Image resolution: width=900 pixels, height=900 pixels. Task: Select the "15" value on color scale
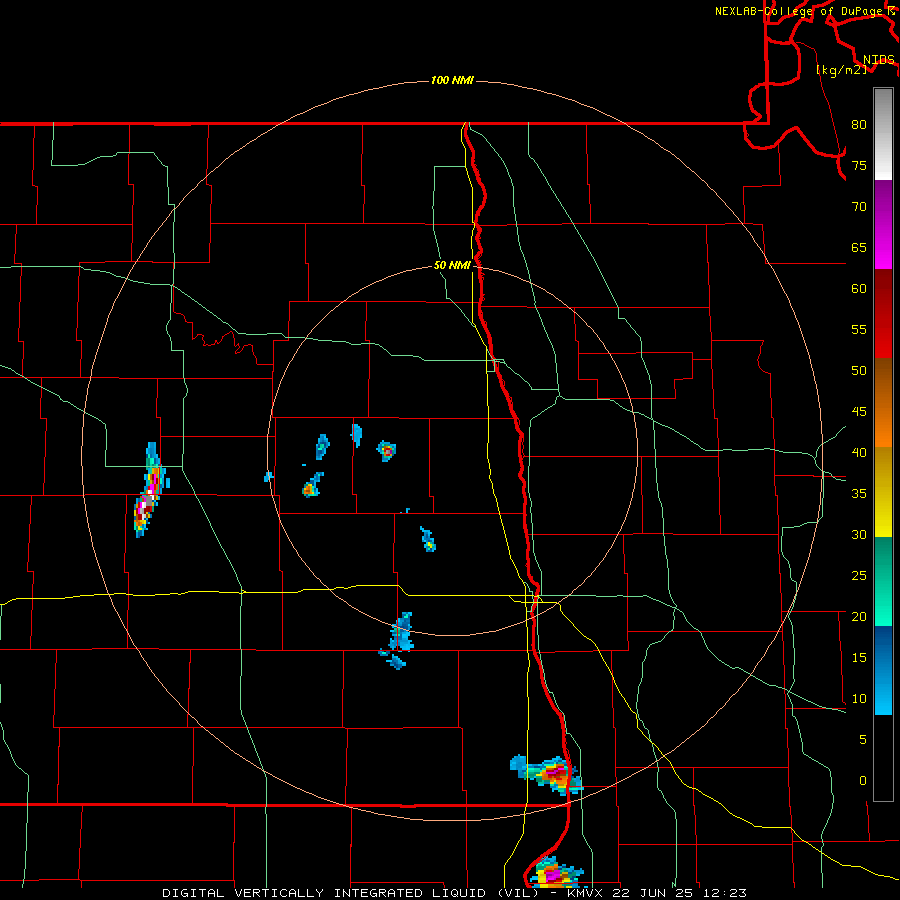[x=859, y=658]
